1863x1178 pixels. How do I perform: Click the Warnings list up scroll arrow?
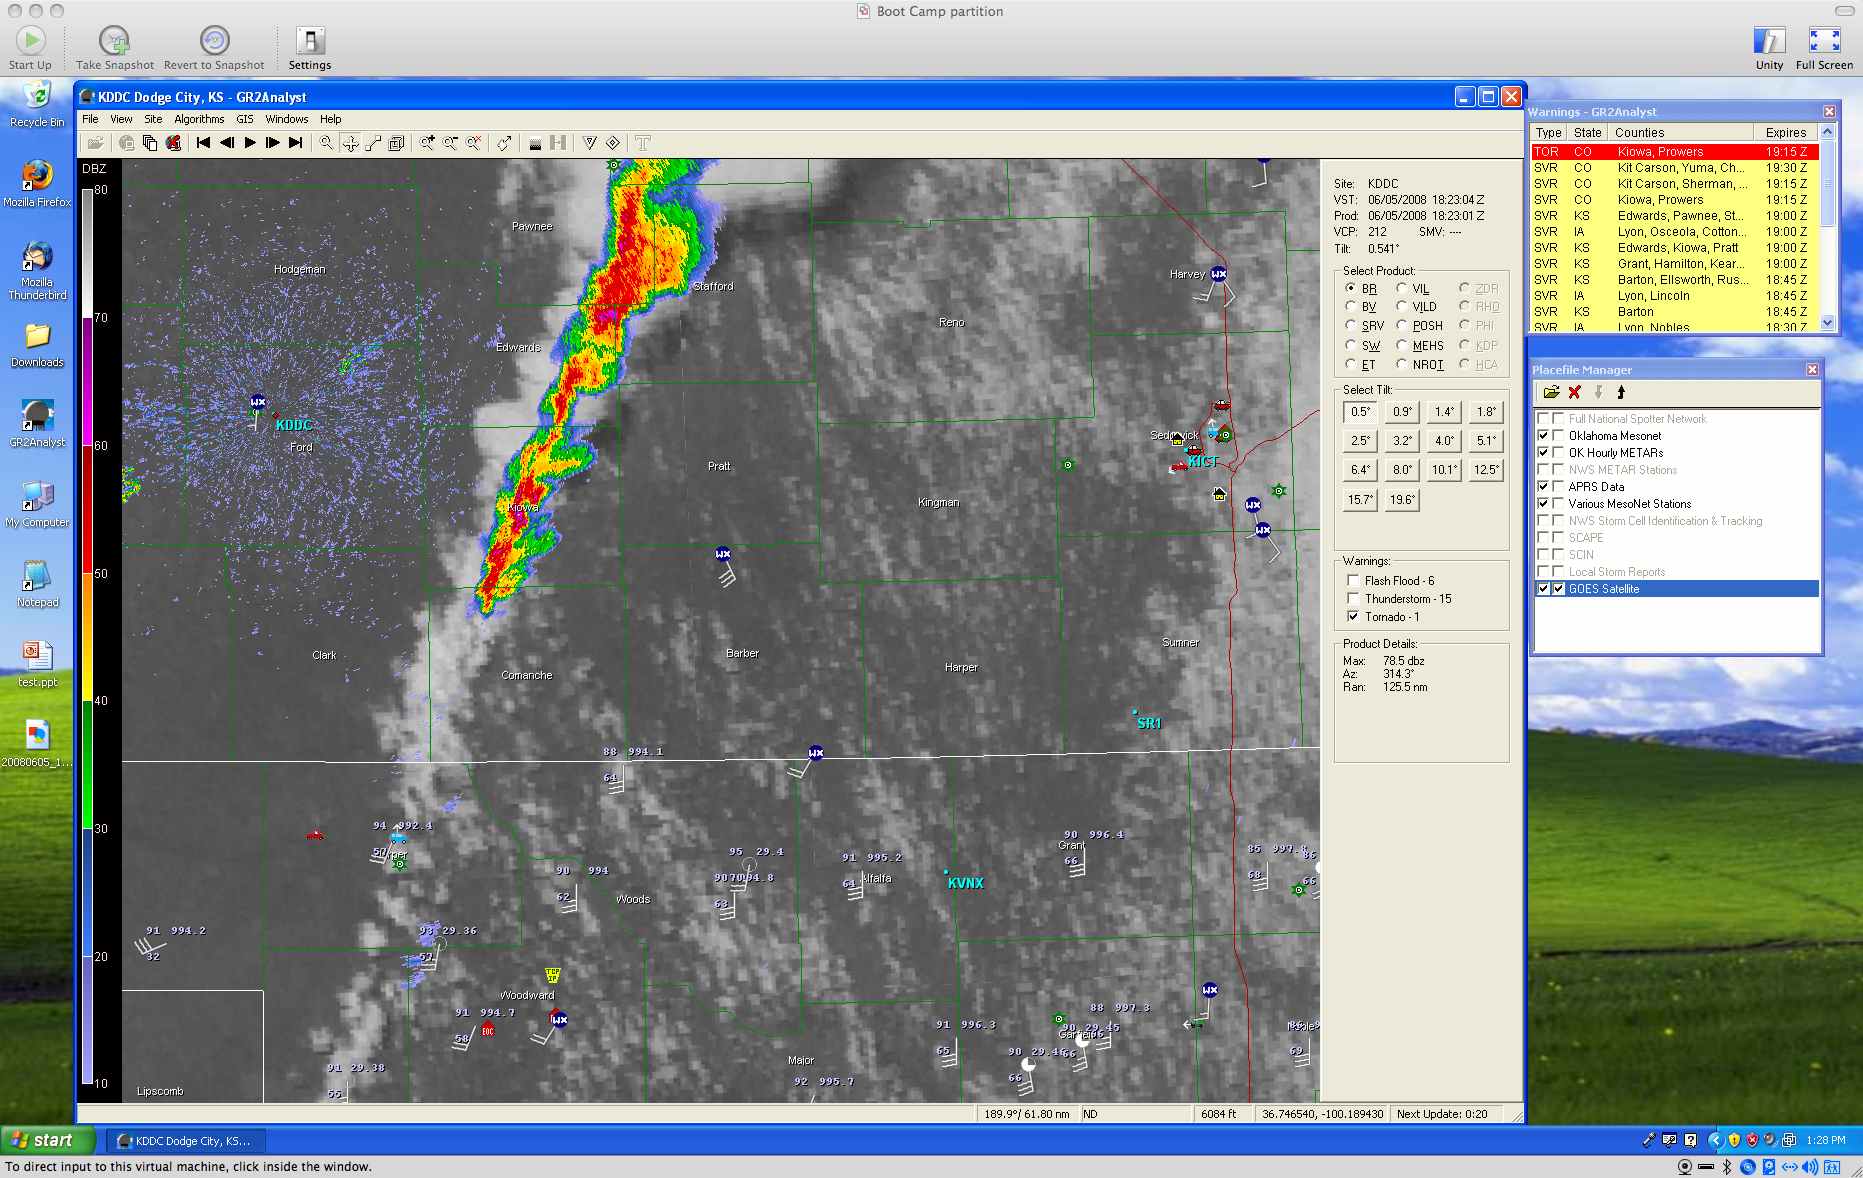click(1828, 132)
